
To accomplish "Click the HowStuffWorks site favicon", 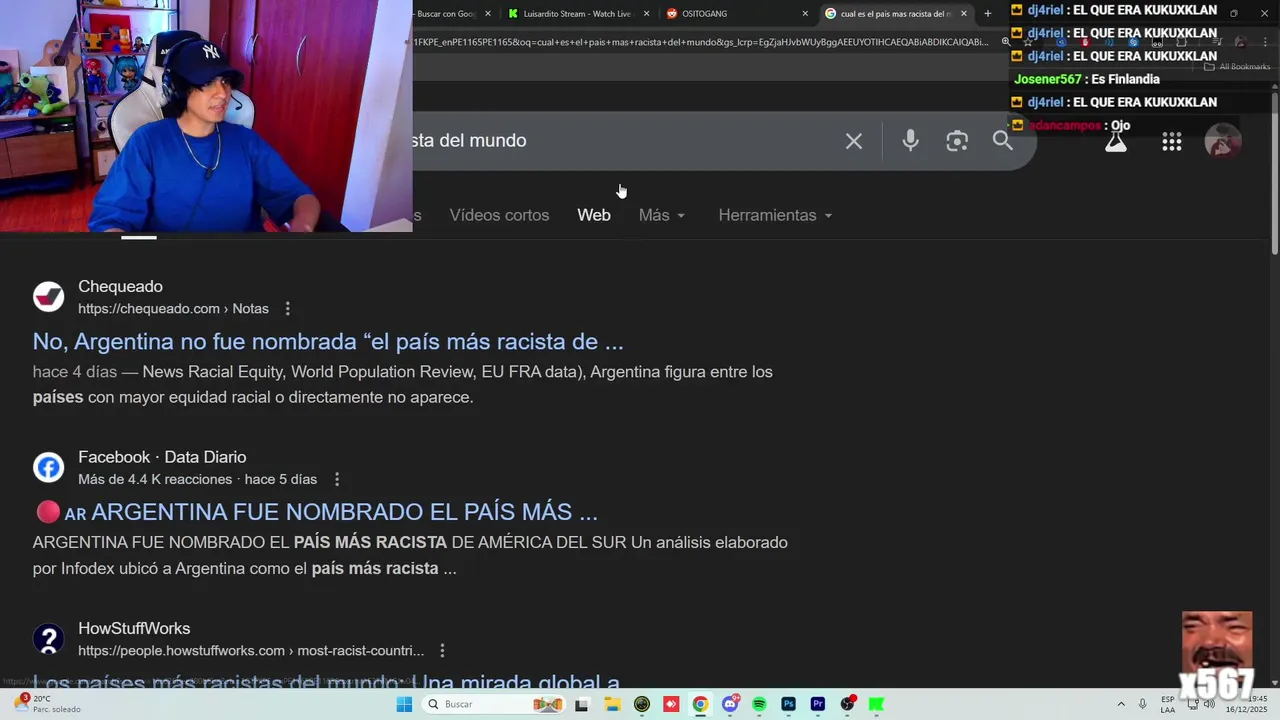I will coord(49,639).
